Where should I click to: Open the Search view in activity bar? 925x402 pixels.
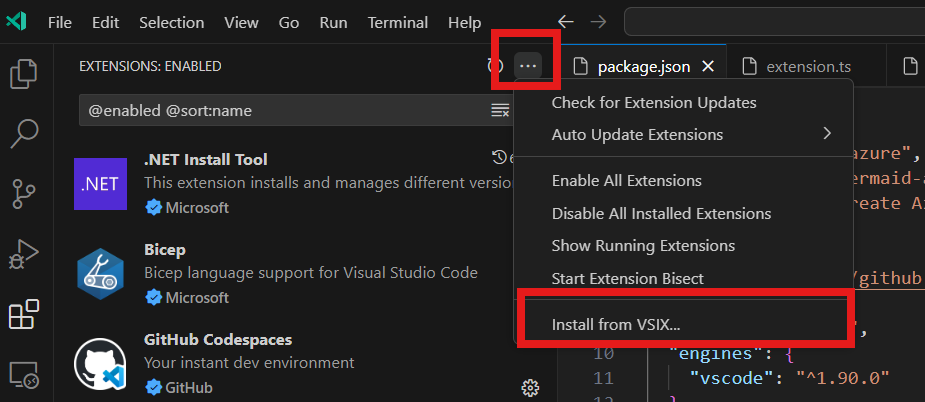click(x=24, y=134)
